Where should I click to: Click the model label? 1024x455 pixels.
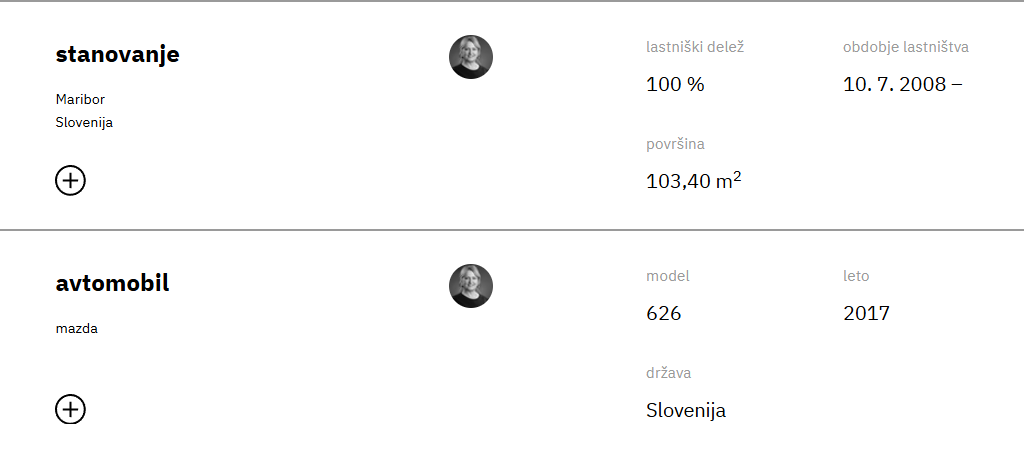(667, 276)
